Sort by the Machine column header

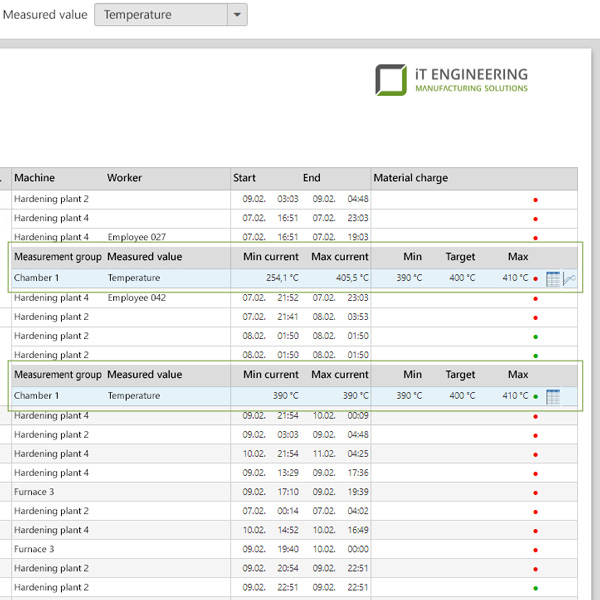pyautogui.click(x=35, y=178)
